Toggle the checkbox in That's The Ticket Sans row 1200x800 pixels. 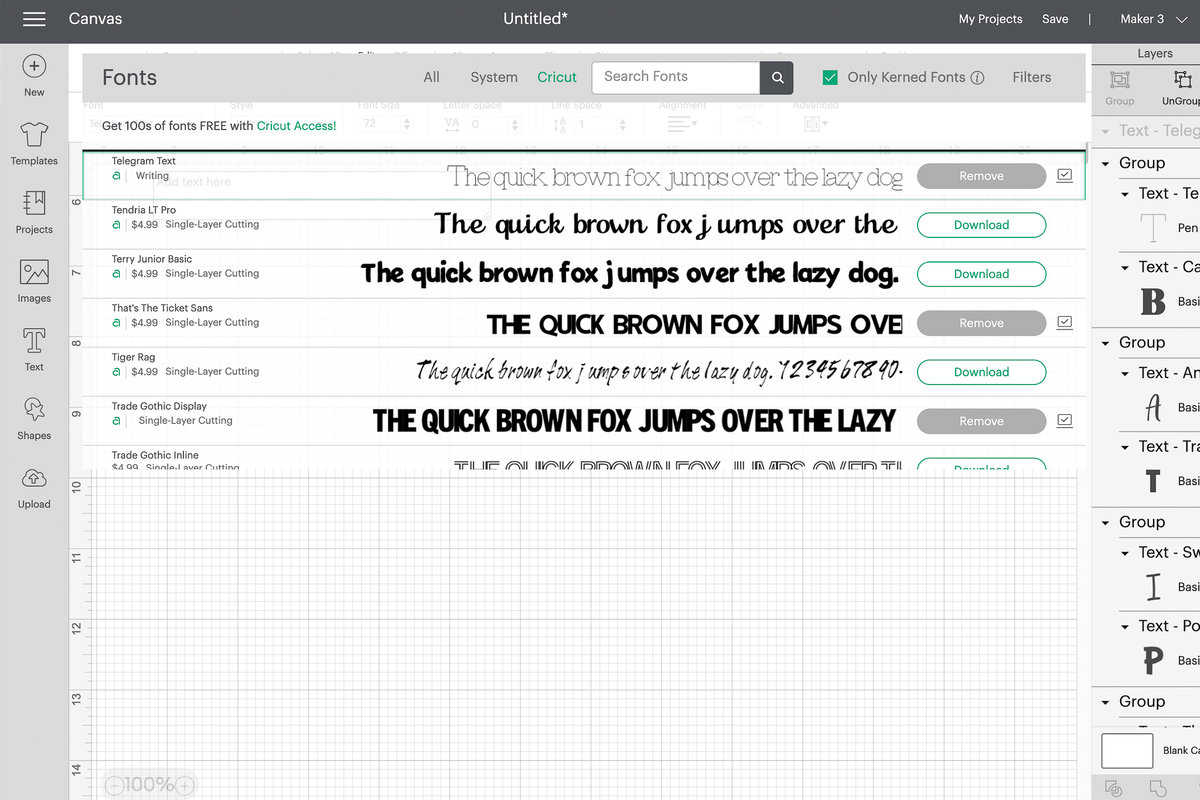point(1064,322)
